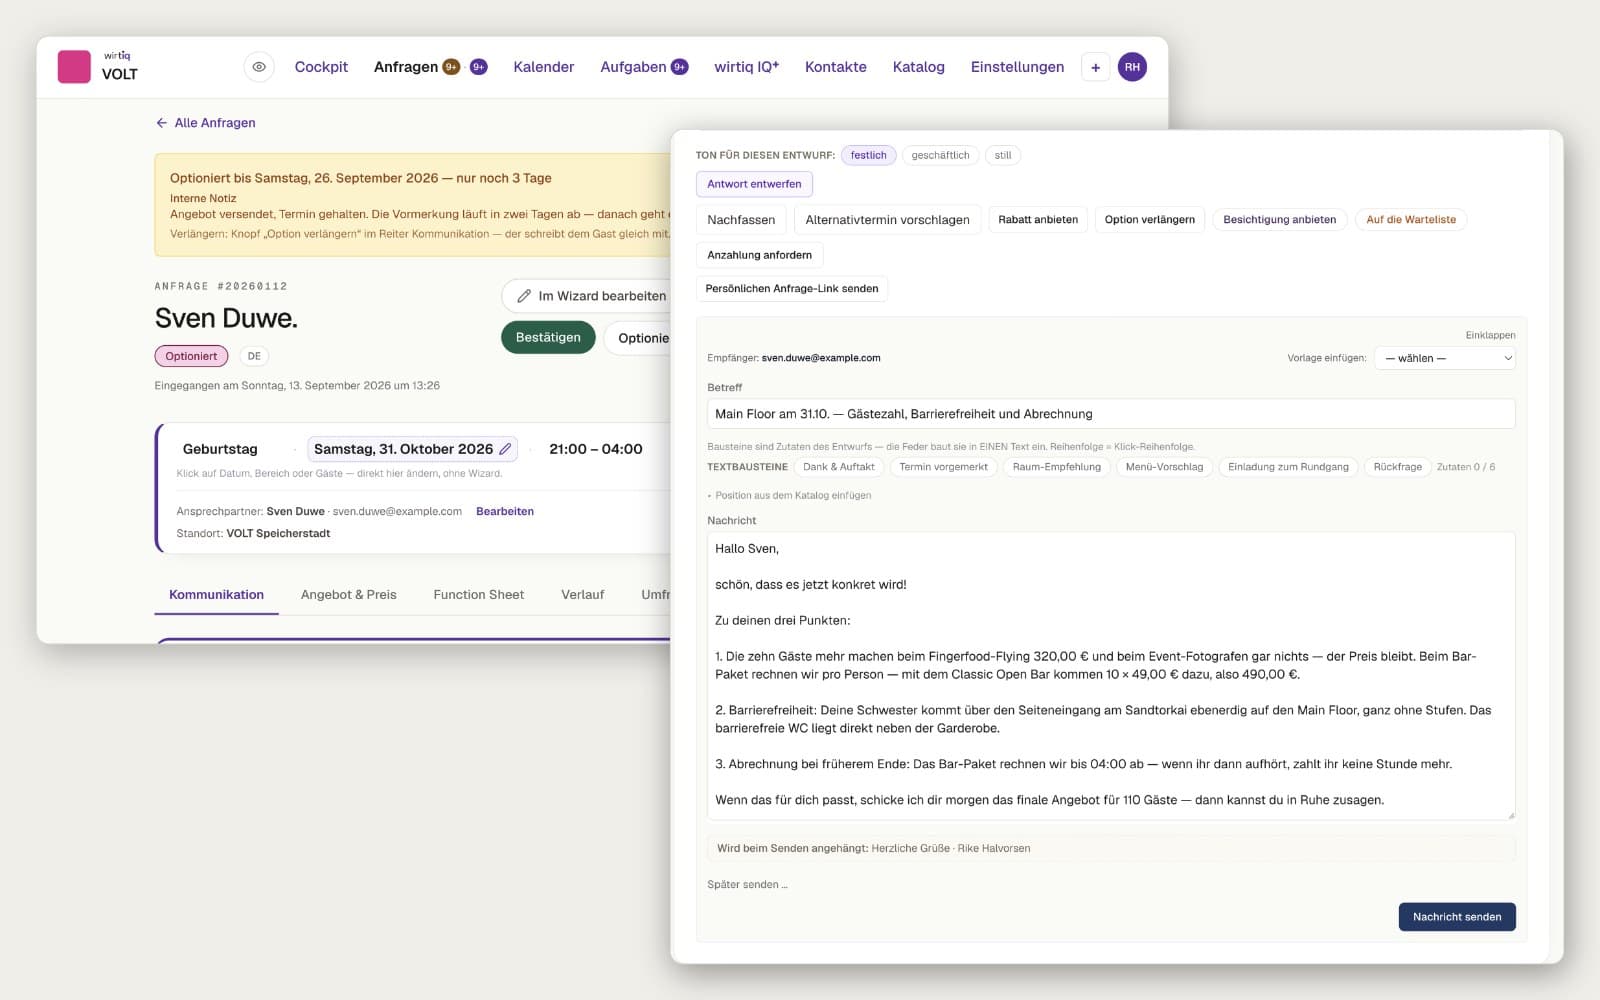
Task: Click the pencil icon next to the date
Action: coord(505,449)
